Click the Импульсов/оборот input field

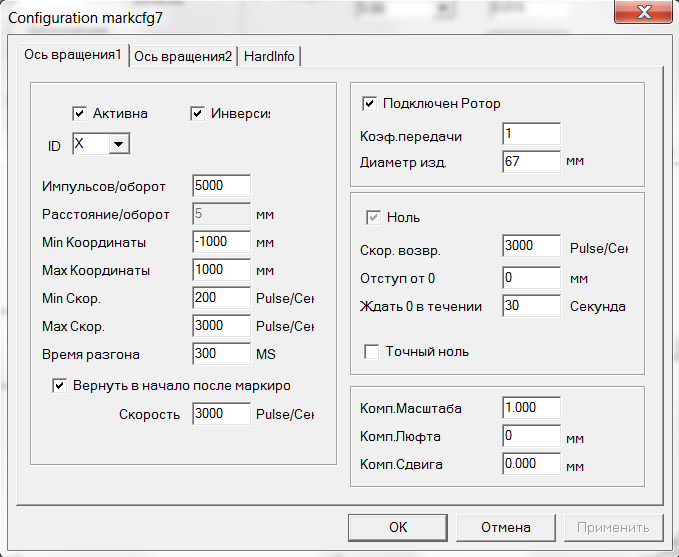pyautogui.click(x=220, y=186)
